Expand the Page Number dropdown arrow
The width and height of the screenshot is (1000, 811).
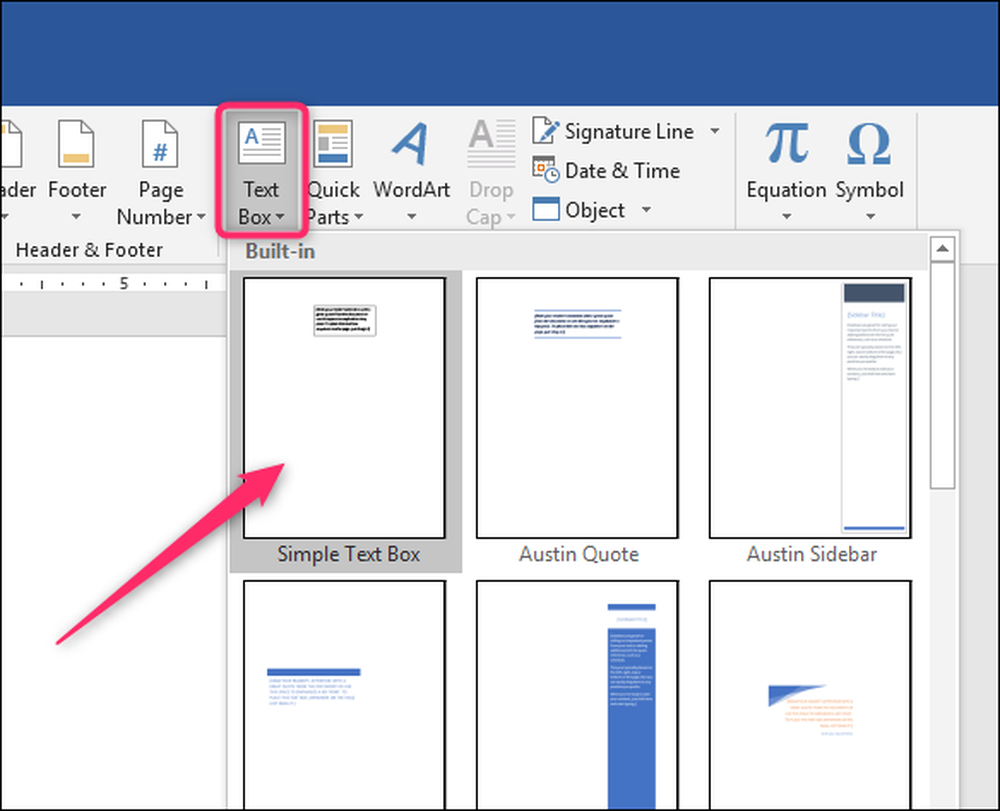tap(201, 217)
